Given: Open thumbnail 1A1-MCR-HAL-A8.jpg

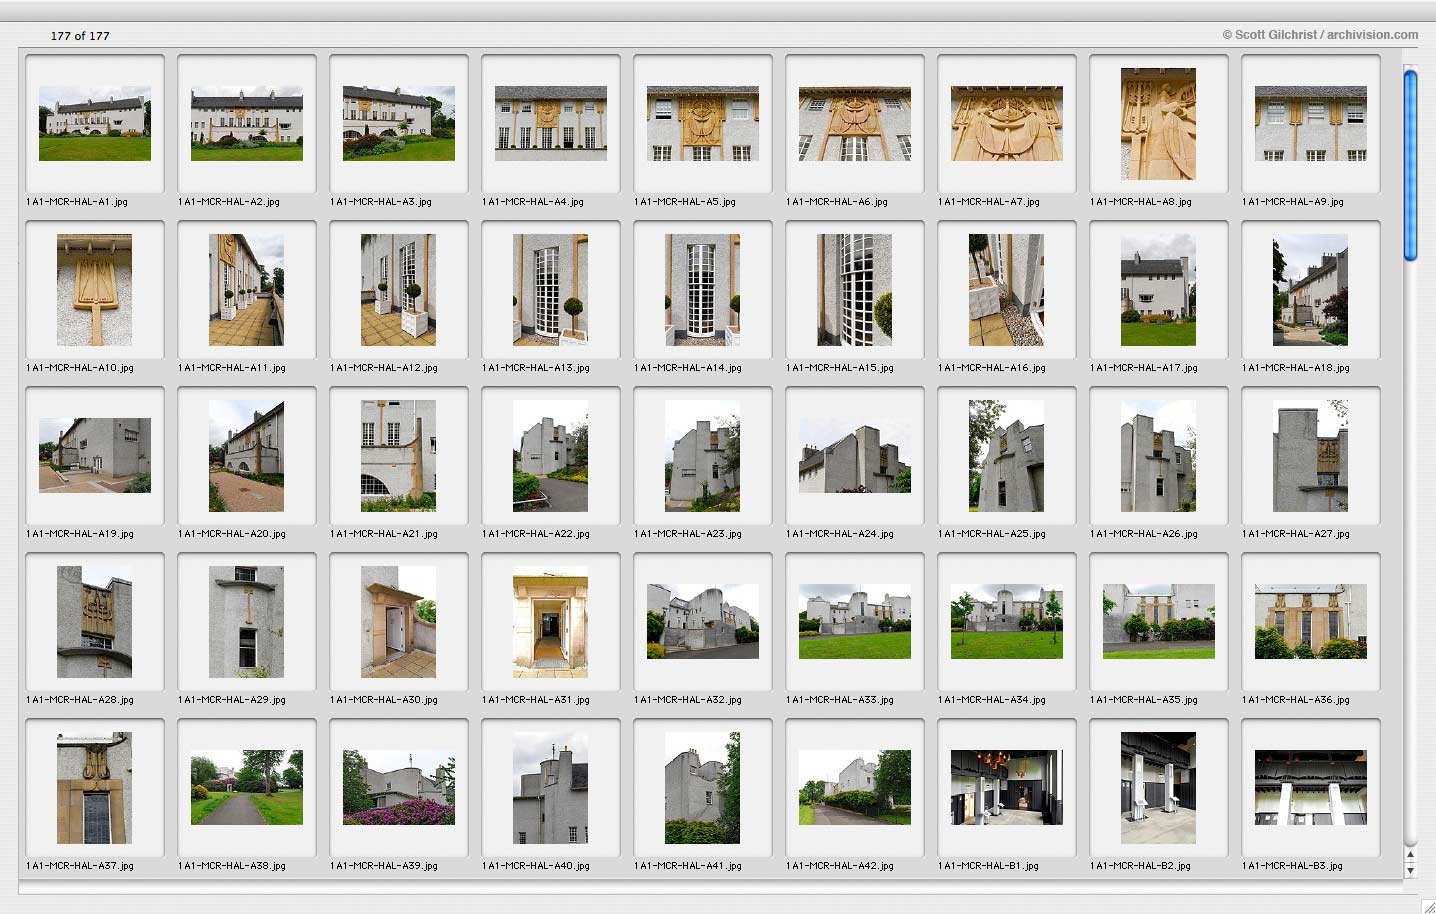Looking at the screenshot, I should (1159, 124).
